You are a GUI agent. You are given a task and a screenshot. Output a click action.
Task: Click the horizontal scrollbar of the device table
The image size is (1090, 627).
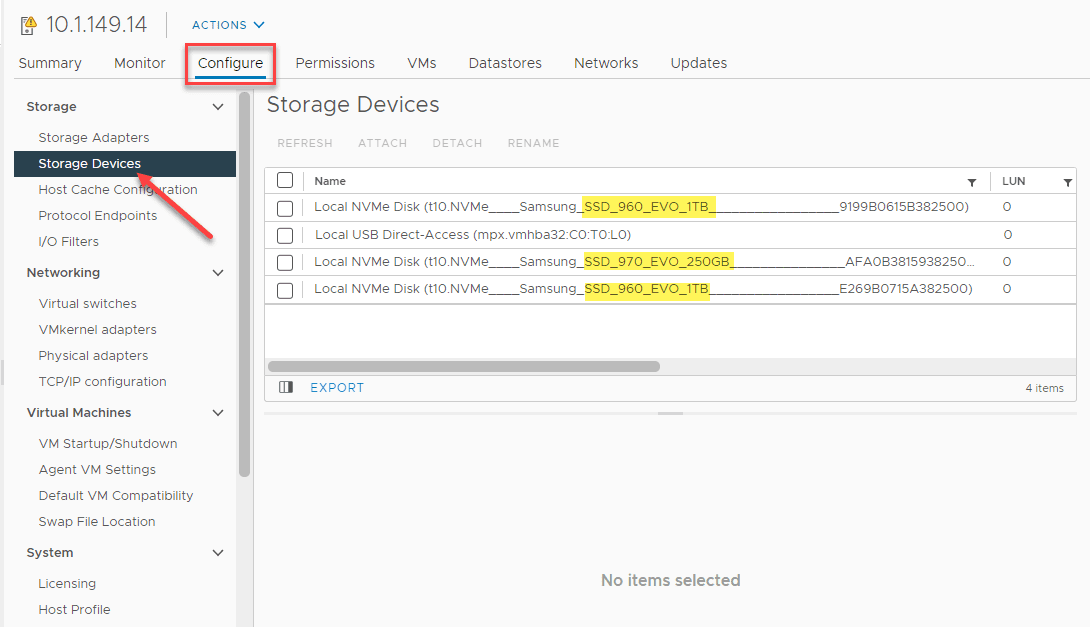coord(464,366)
